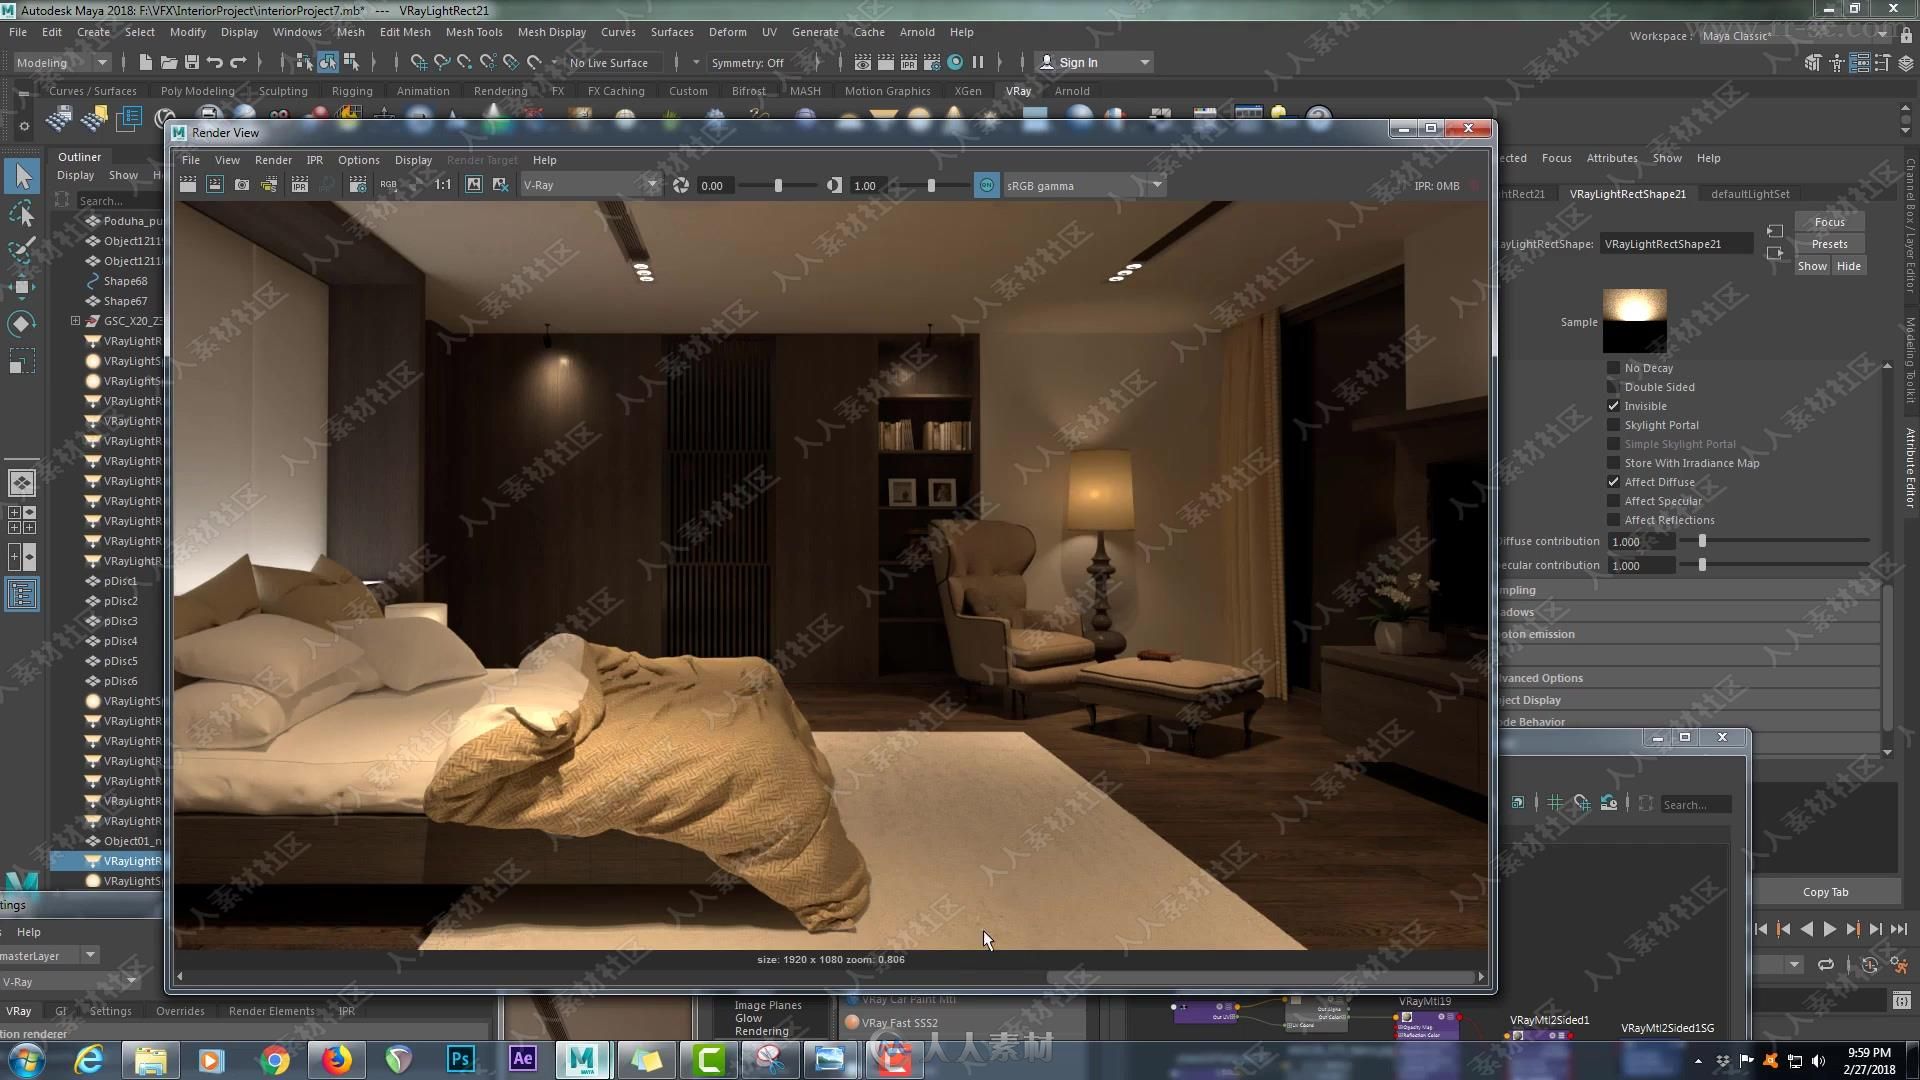
Task: Switch to the Arnold shelf tab
Action: click(1072, 91)
